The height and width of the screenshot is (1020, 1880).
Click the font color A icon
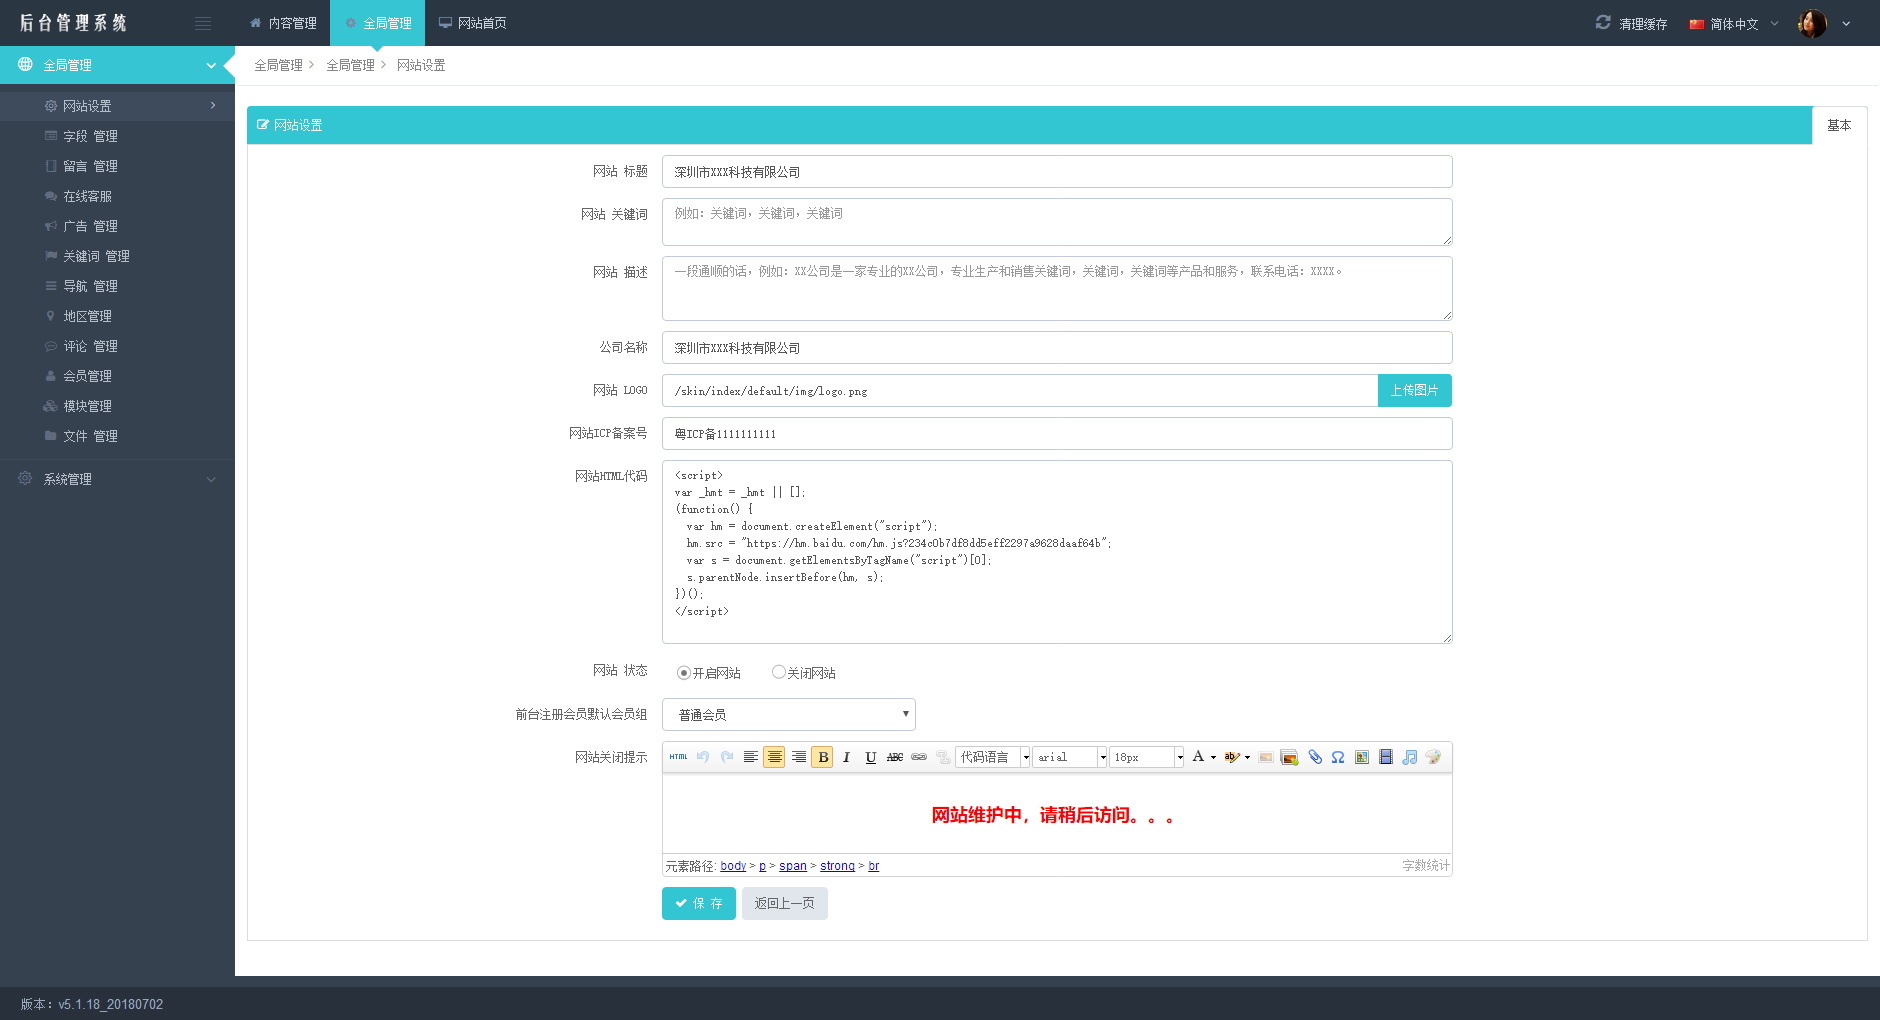(1198, 757)
